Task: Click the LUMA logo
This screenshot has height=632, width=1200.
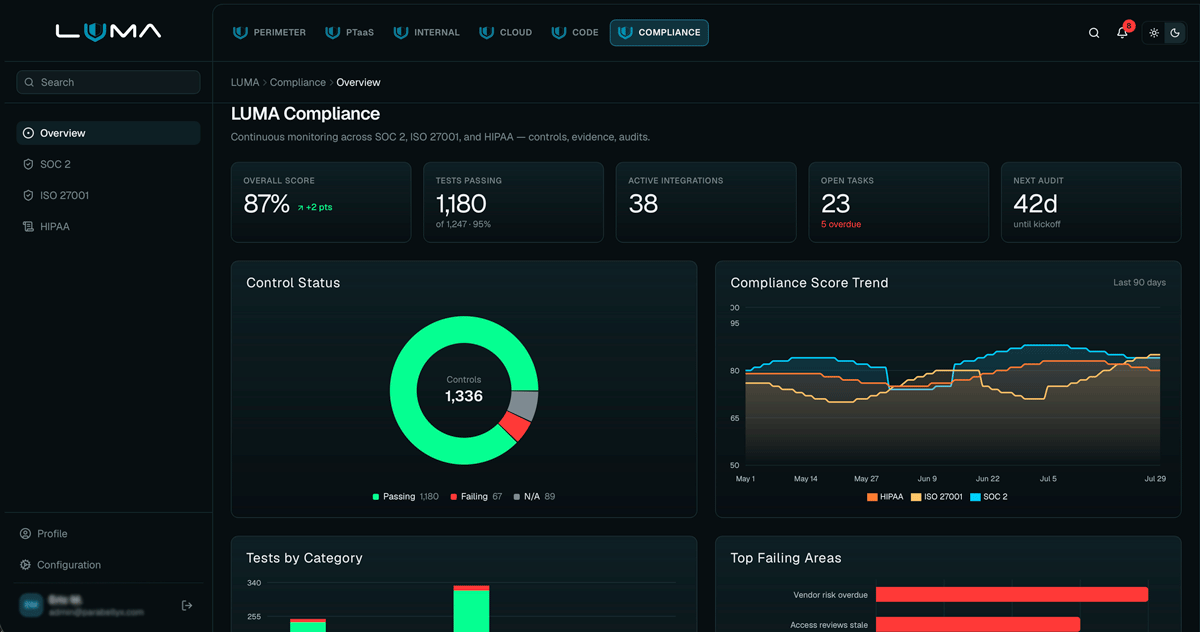Action: tap(108, 32)
